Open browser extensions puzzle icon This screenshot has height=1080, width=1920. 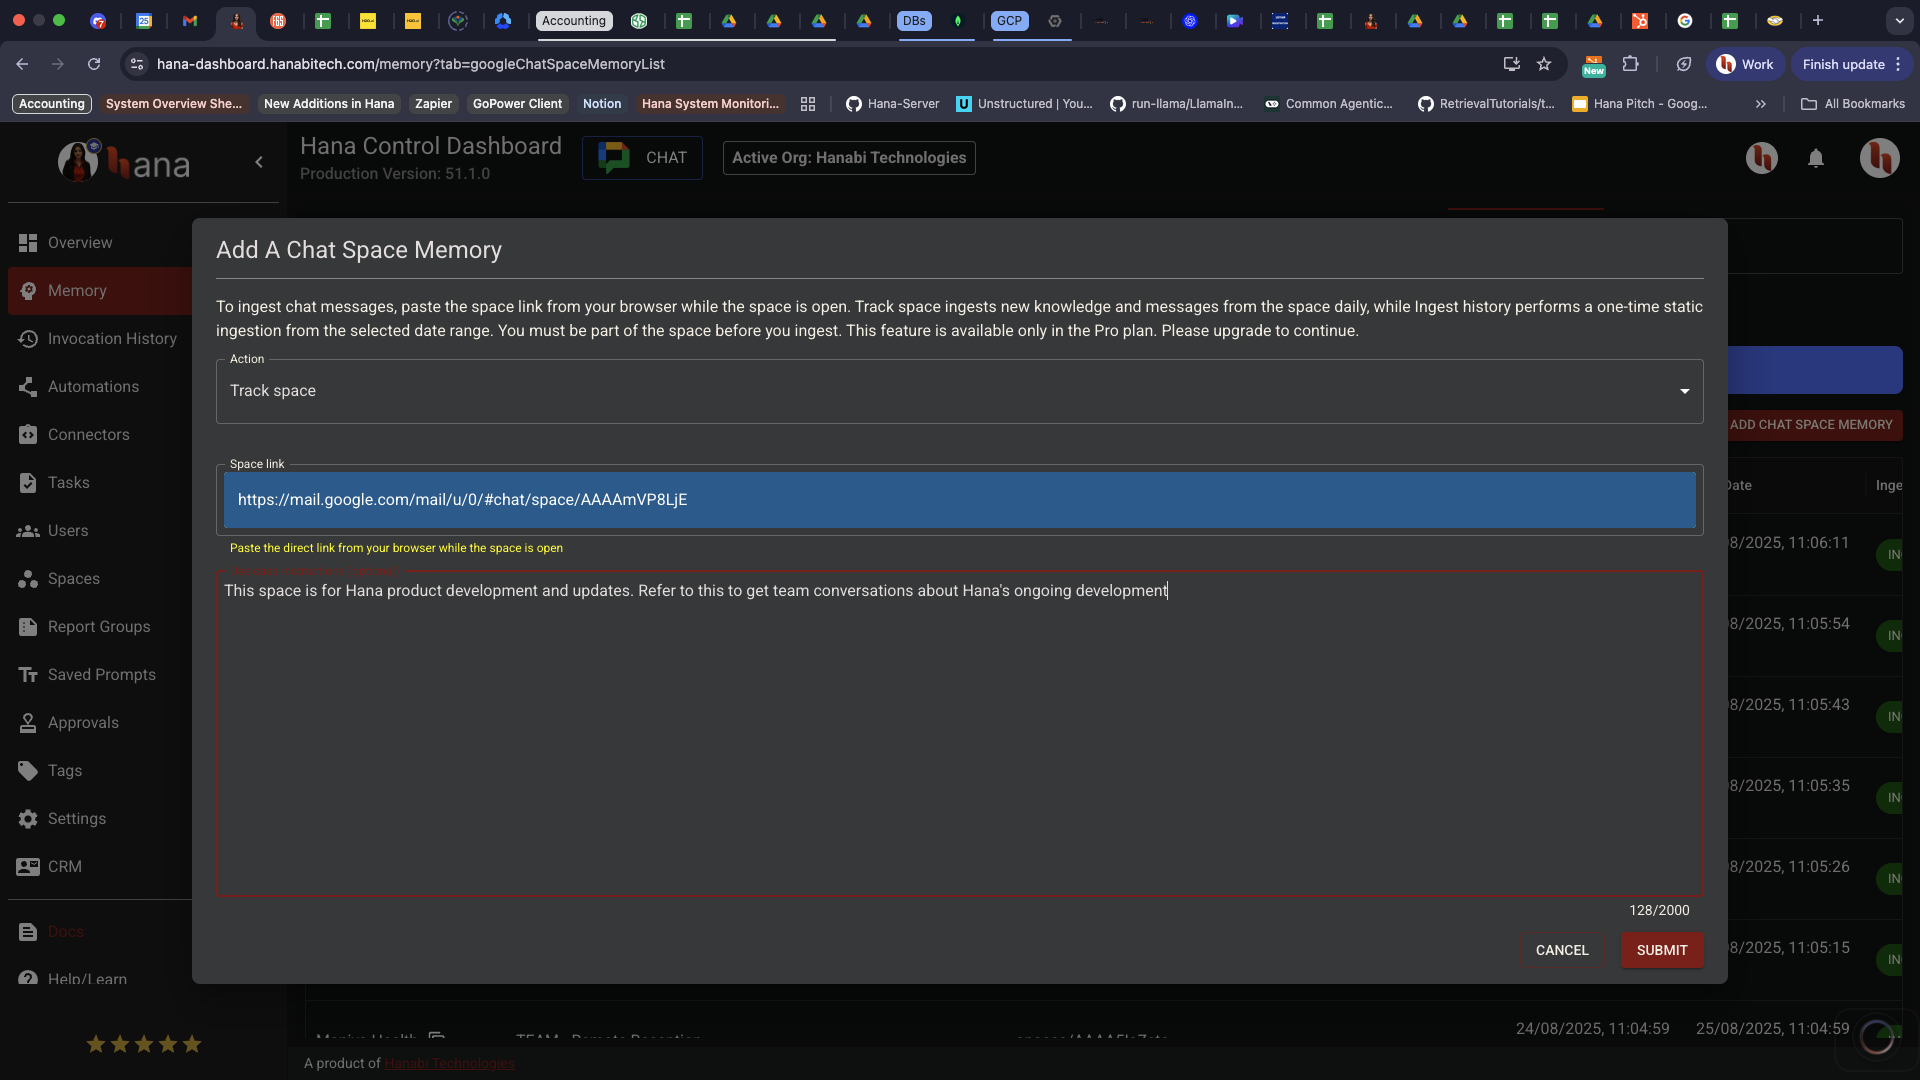click(x=1631, y=64)
